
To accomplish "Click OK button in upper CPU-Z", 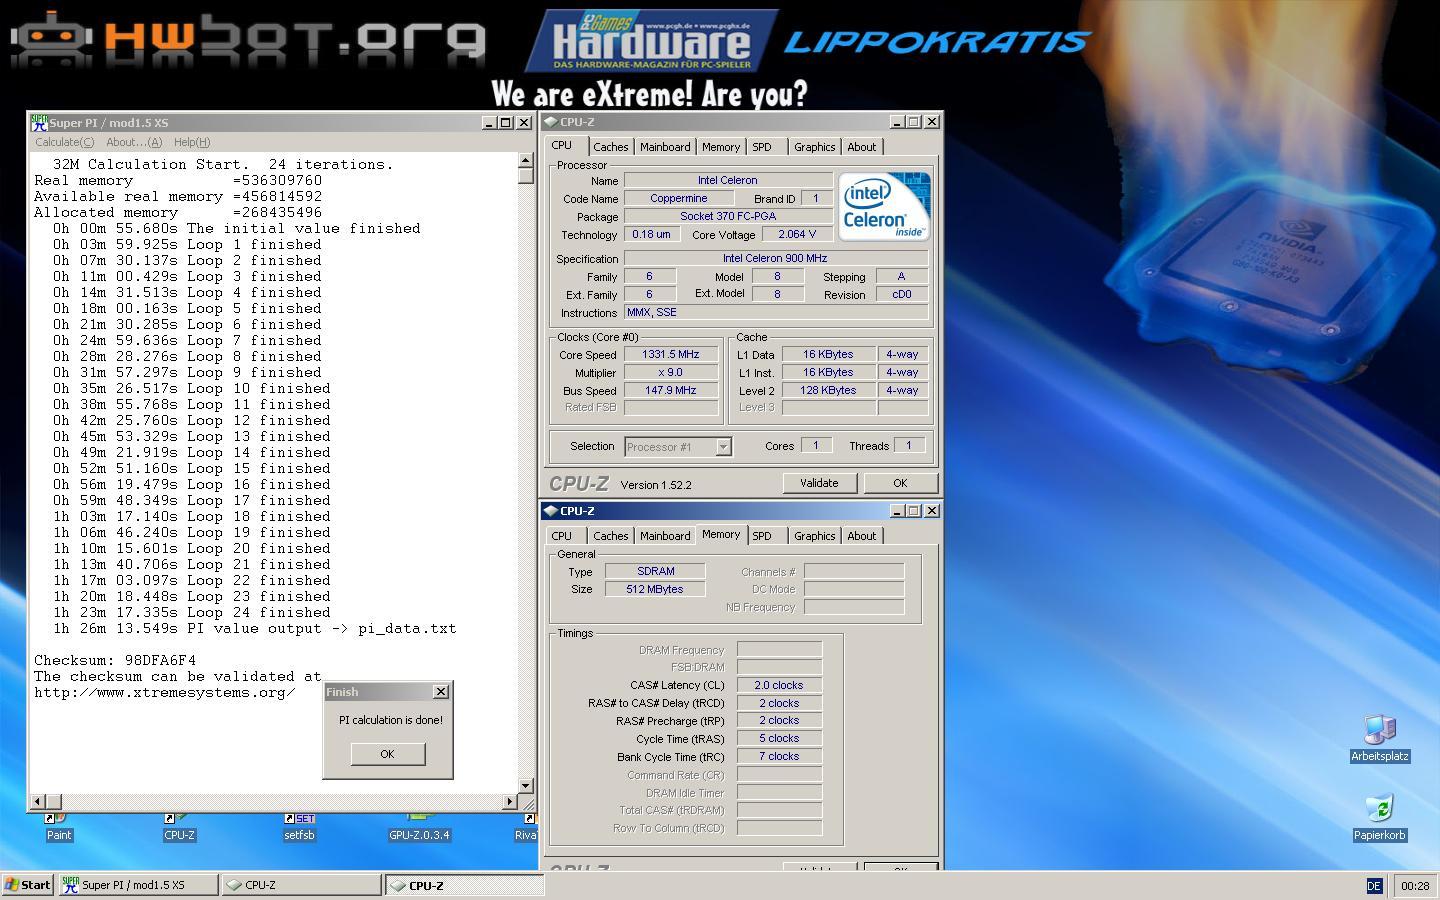I will tap(900, 483).
